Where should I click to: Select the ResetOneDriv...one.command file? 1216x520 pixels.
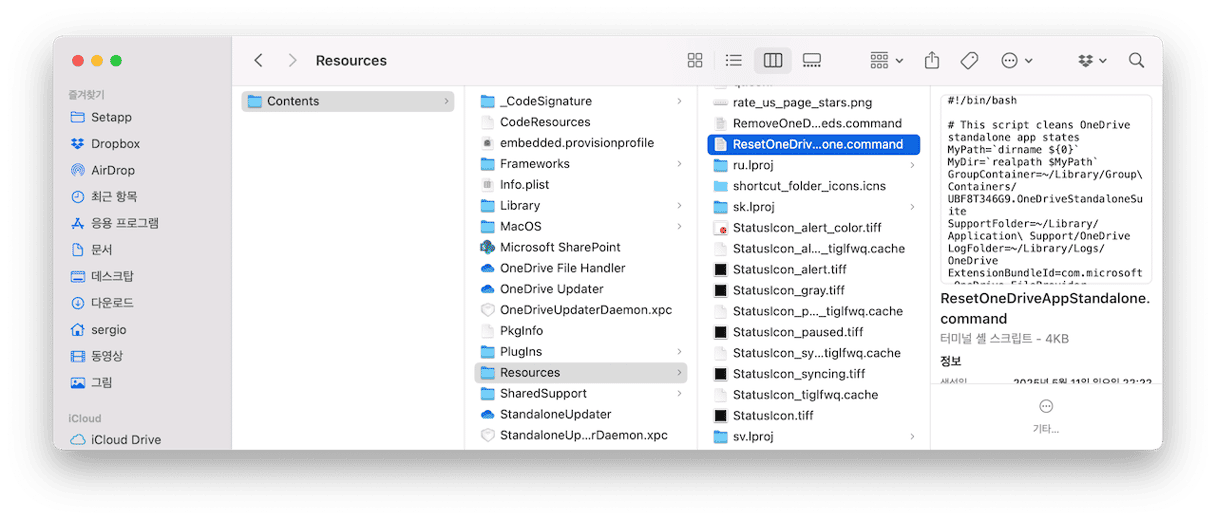tap(814, 144)
